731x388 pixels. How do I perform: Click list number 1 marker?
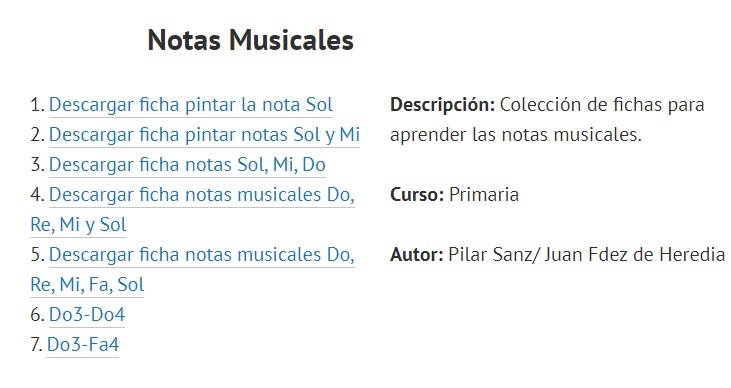(x=37, y=105)
